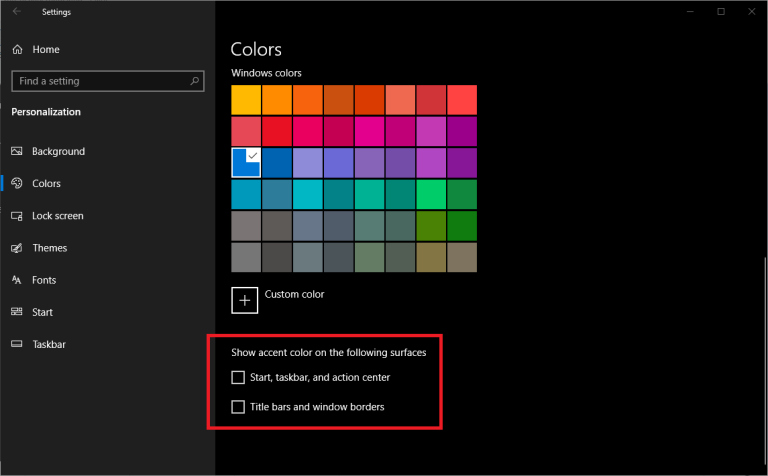768x476 pixels.
Task: Click the Colors palette icon
Action: (17, 183)
